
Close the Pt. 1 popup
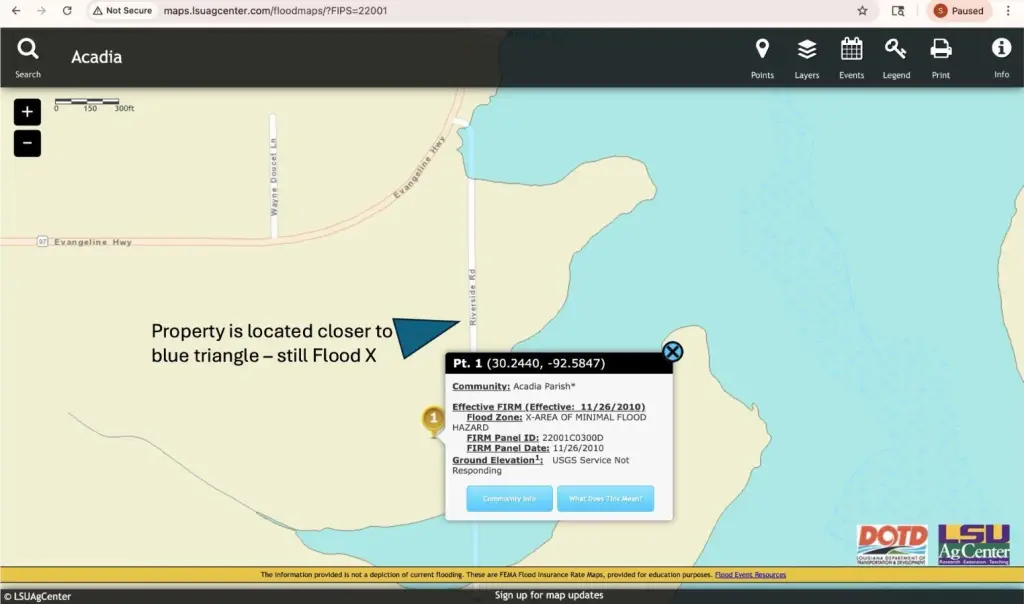673,351
